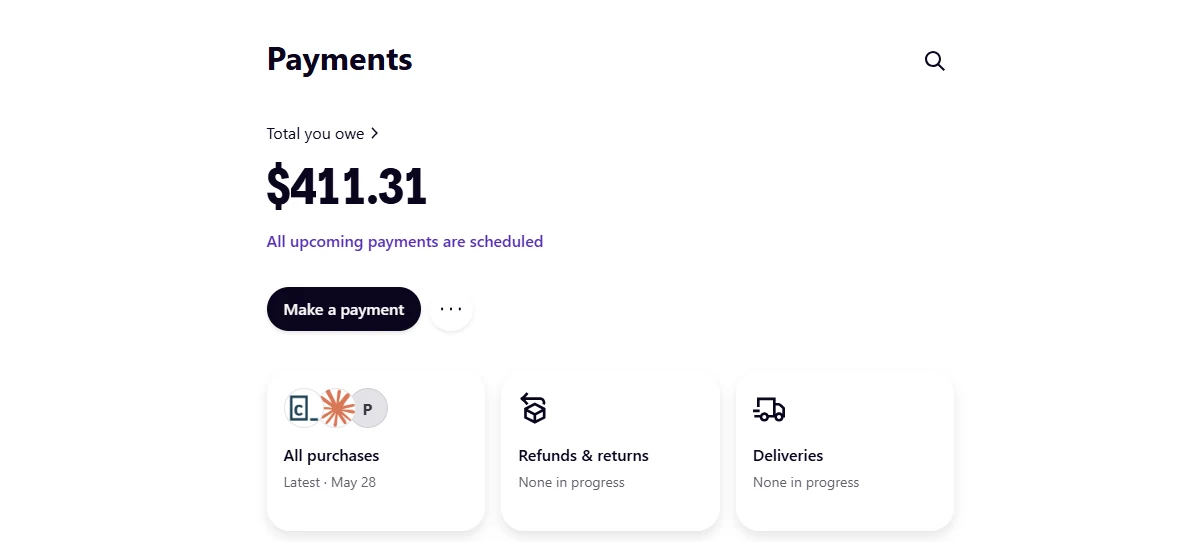Open the 'Refunds & returns' card
The height and width of the screenshot is (542, 1184).
[610, 451]
